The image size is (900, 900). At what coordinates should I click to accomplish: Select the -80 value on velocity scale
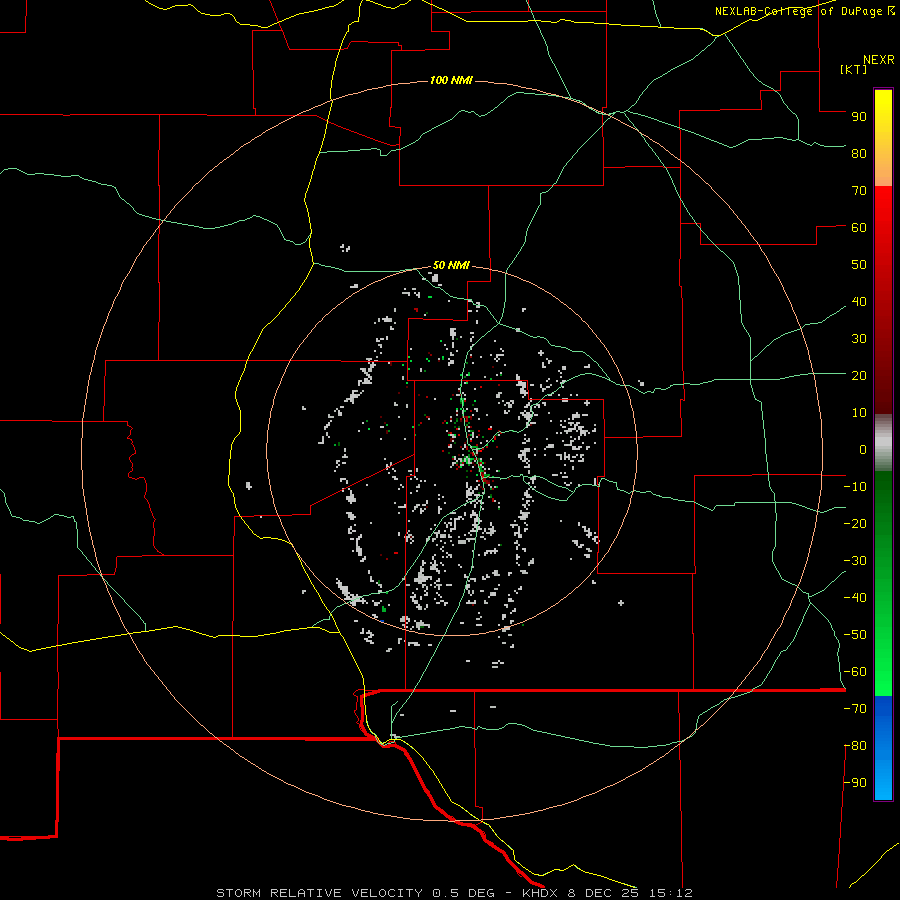855,746
